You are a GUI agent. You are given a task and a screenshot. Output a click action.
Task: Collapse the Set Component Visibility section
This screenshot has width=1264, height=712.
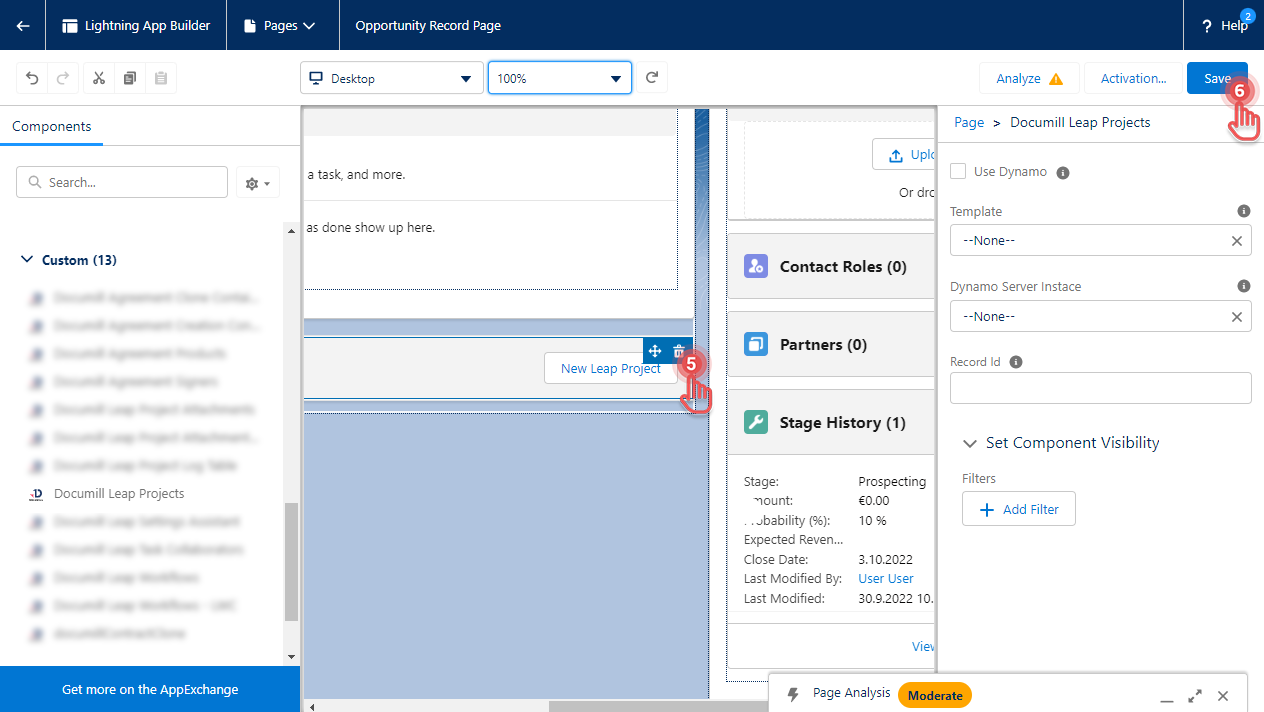click(969, 442)
